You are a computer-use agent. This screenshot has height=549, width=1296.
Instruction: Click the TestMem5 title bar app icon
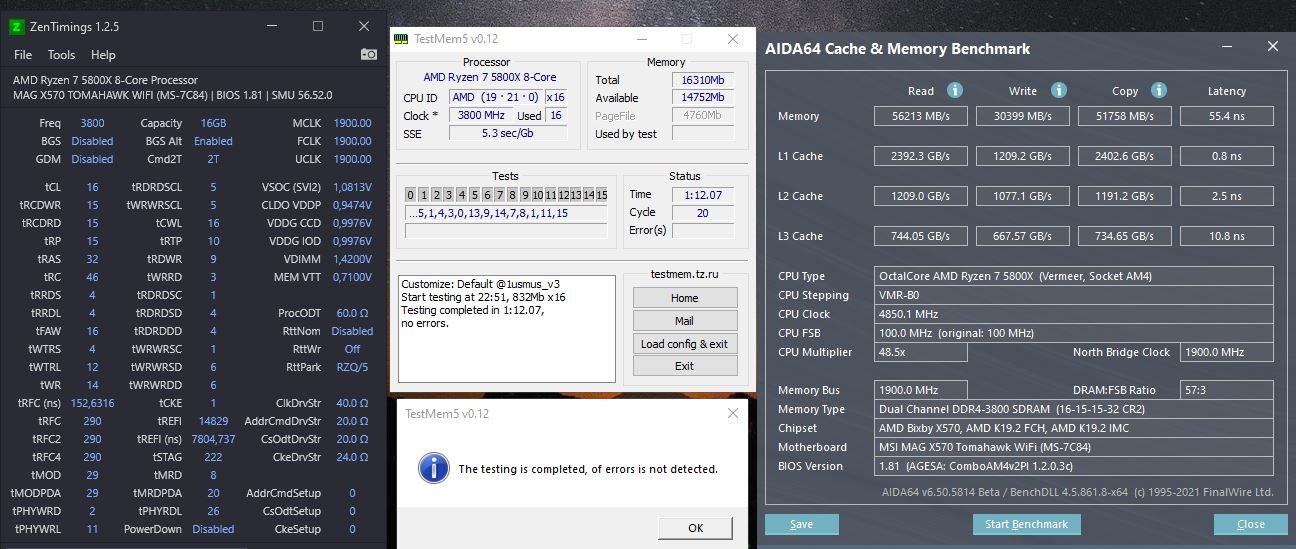(400, 39)
